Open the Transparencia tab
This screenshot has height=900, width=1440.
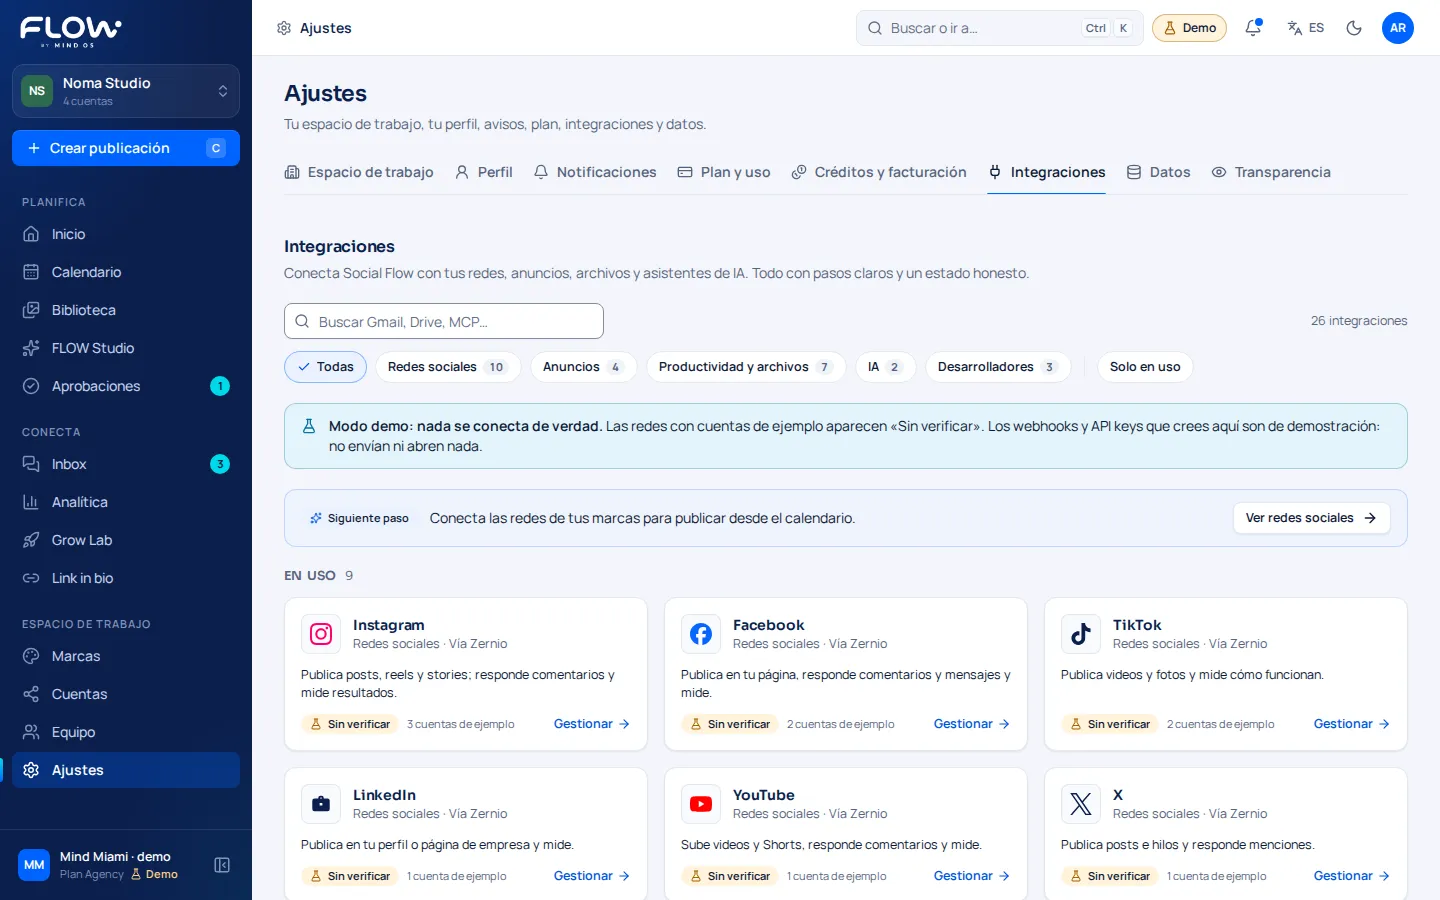point(1271,172)
